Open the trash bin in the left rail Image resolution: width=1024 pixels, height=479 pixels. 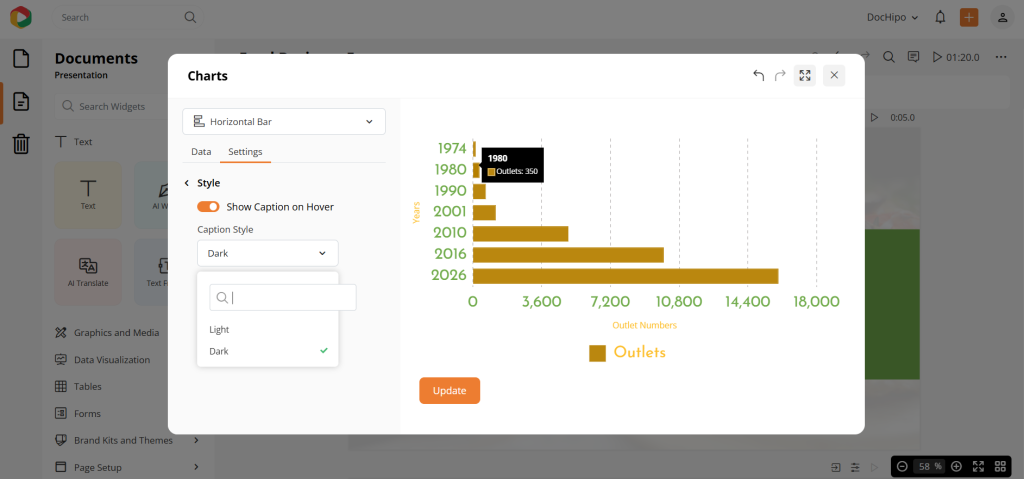(x=21, y=144)
